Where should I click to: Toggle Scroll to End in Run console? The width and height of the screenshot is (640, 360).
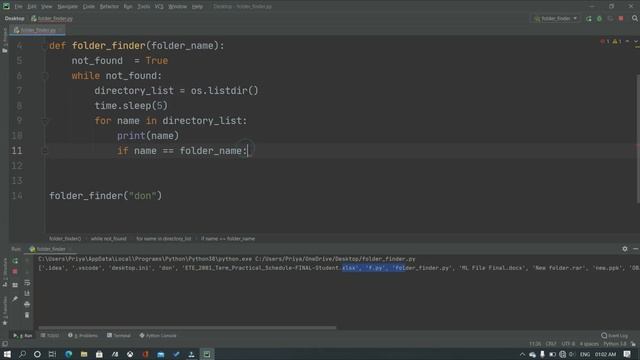(27, 293)
